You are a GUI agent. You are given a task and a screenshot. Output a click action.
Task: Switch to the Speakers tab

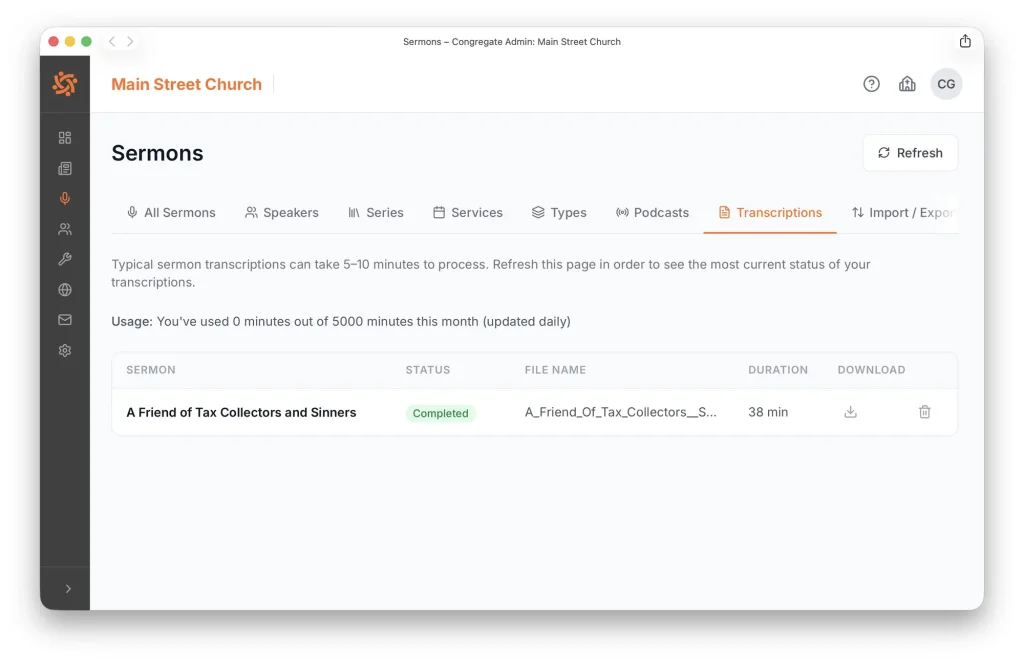pos(281,212)
